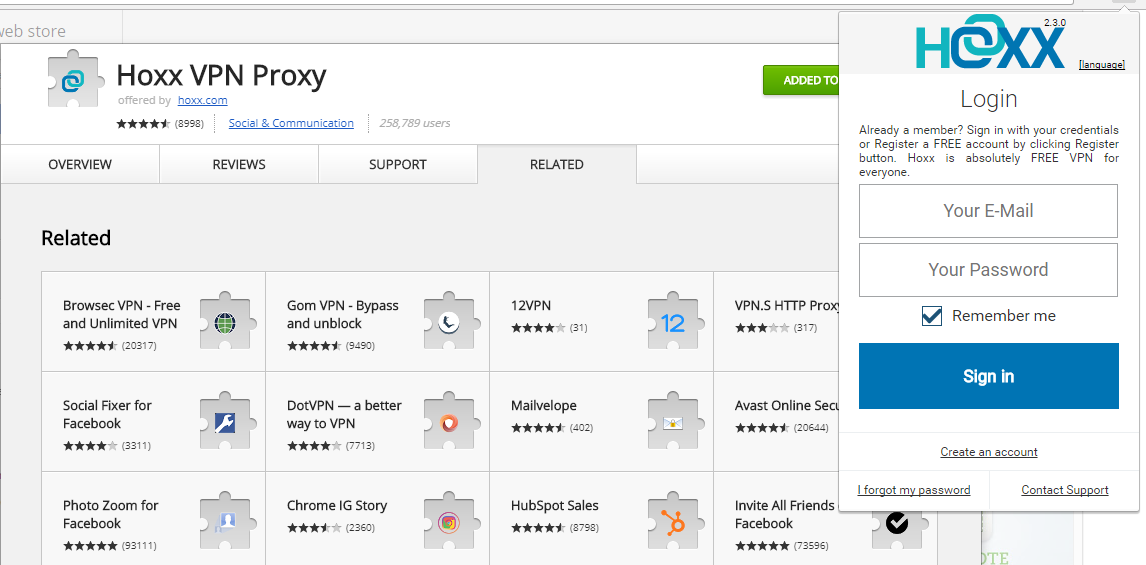Follow the Create an account link
1146x565 pixels.
pos(988,452)
